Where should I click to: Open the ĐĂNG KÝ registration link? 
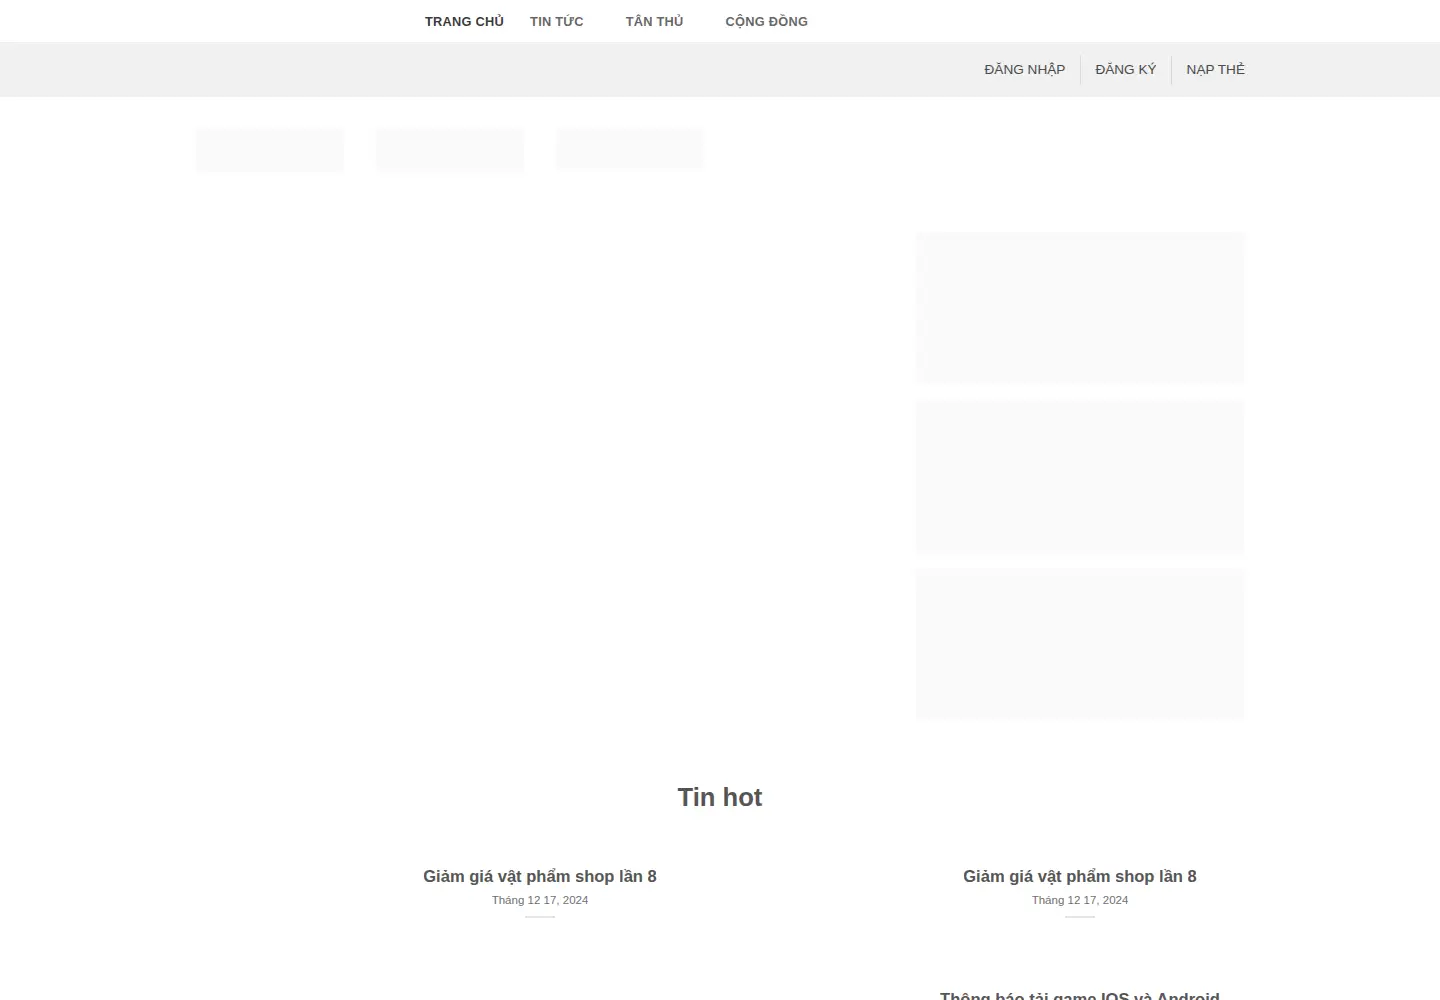coord(1126,69)
